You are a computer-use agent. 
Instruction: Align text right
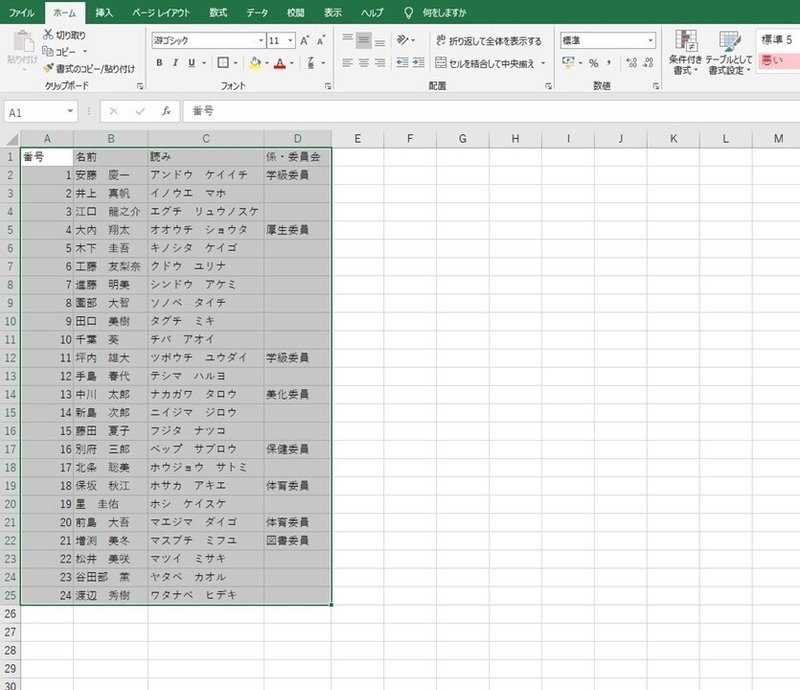point(380,63)
